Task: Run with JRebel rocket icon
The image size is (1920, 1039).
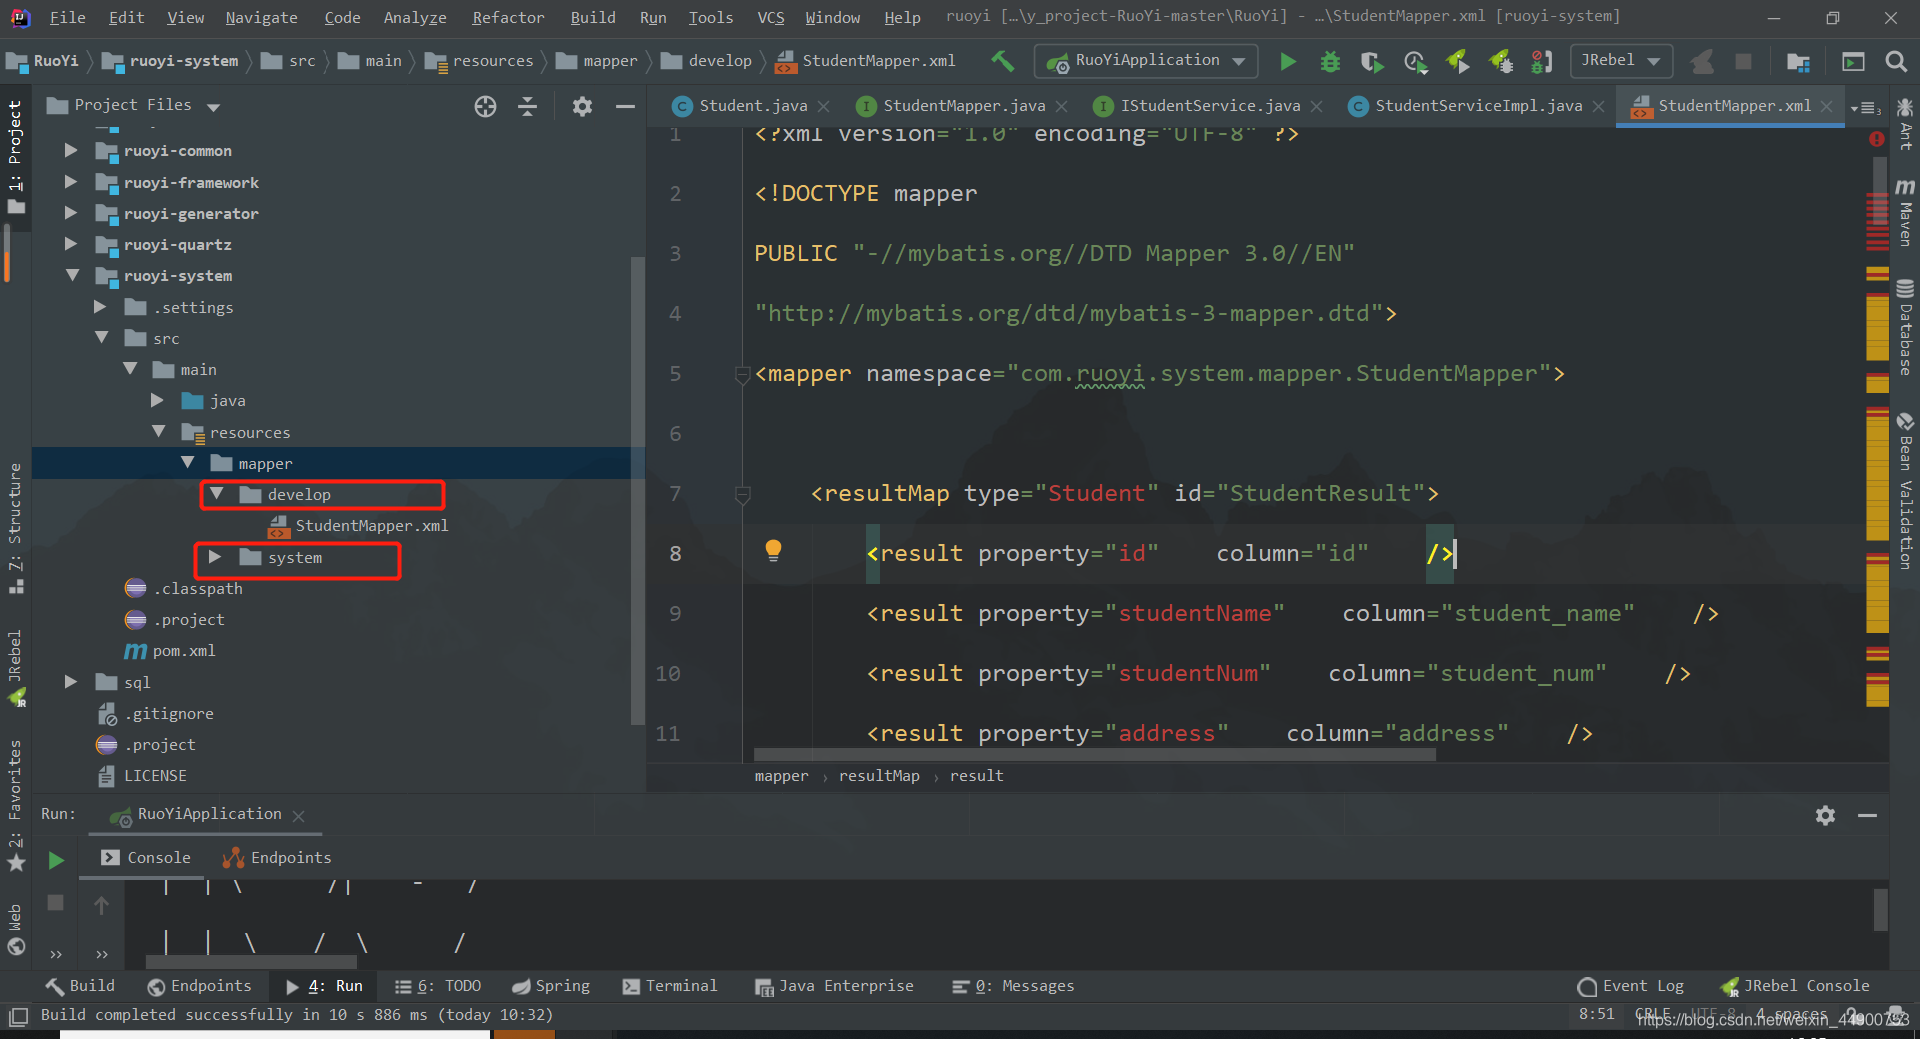Action: [x=1458, y=62]
